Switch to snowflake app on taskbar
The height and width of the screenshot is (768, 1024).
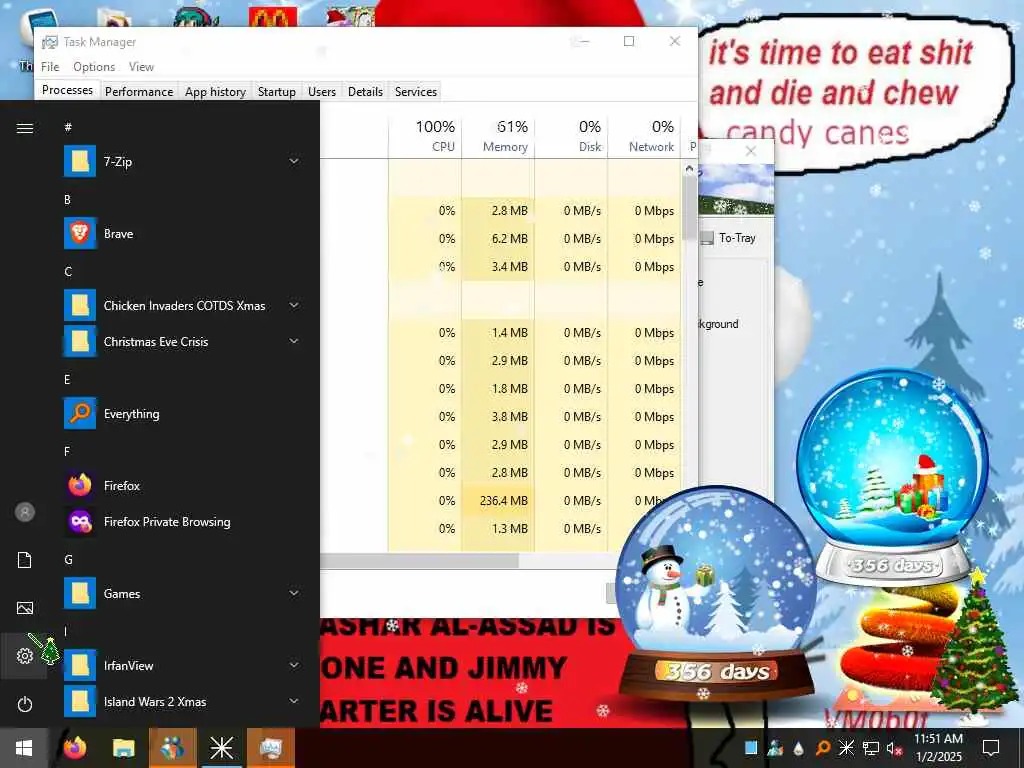coord(221,748)
